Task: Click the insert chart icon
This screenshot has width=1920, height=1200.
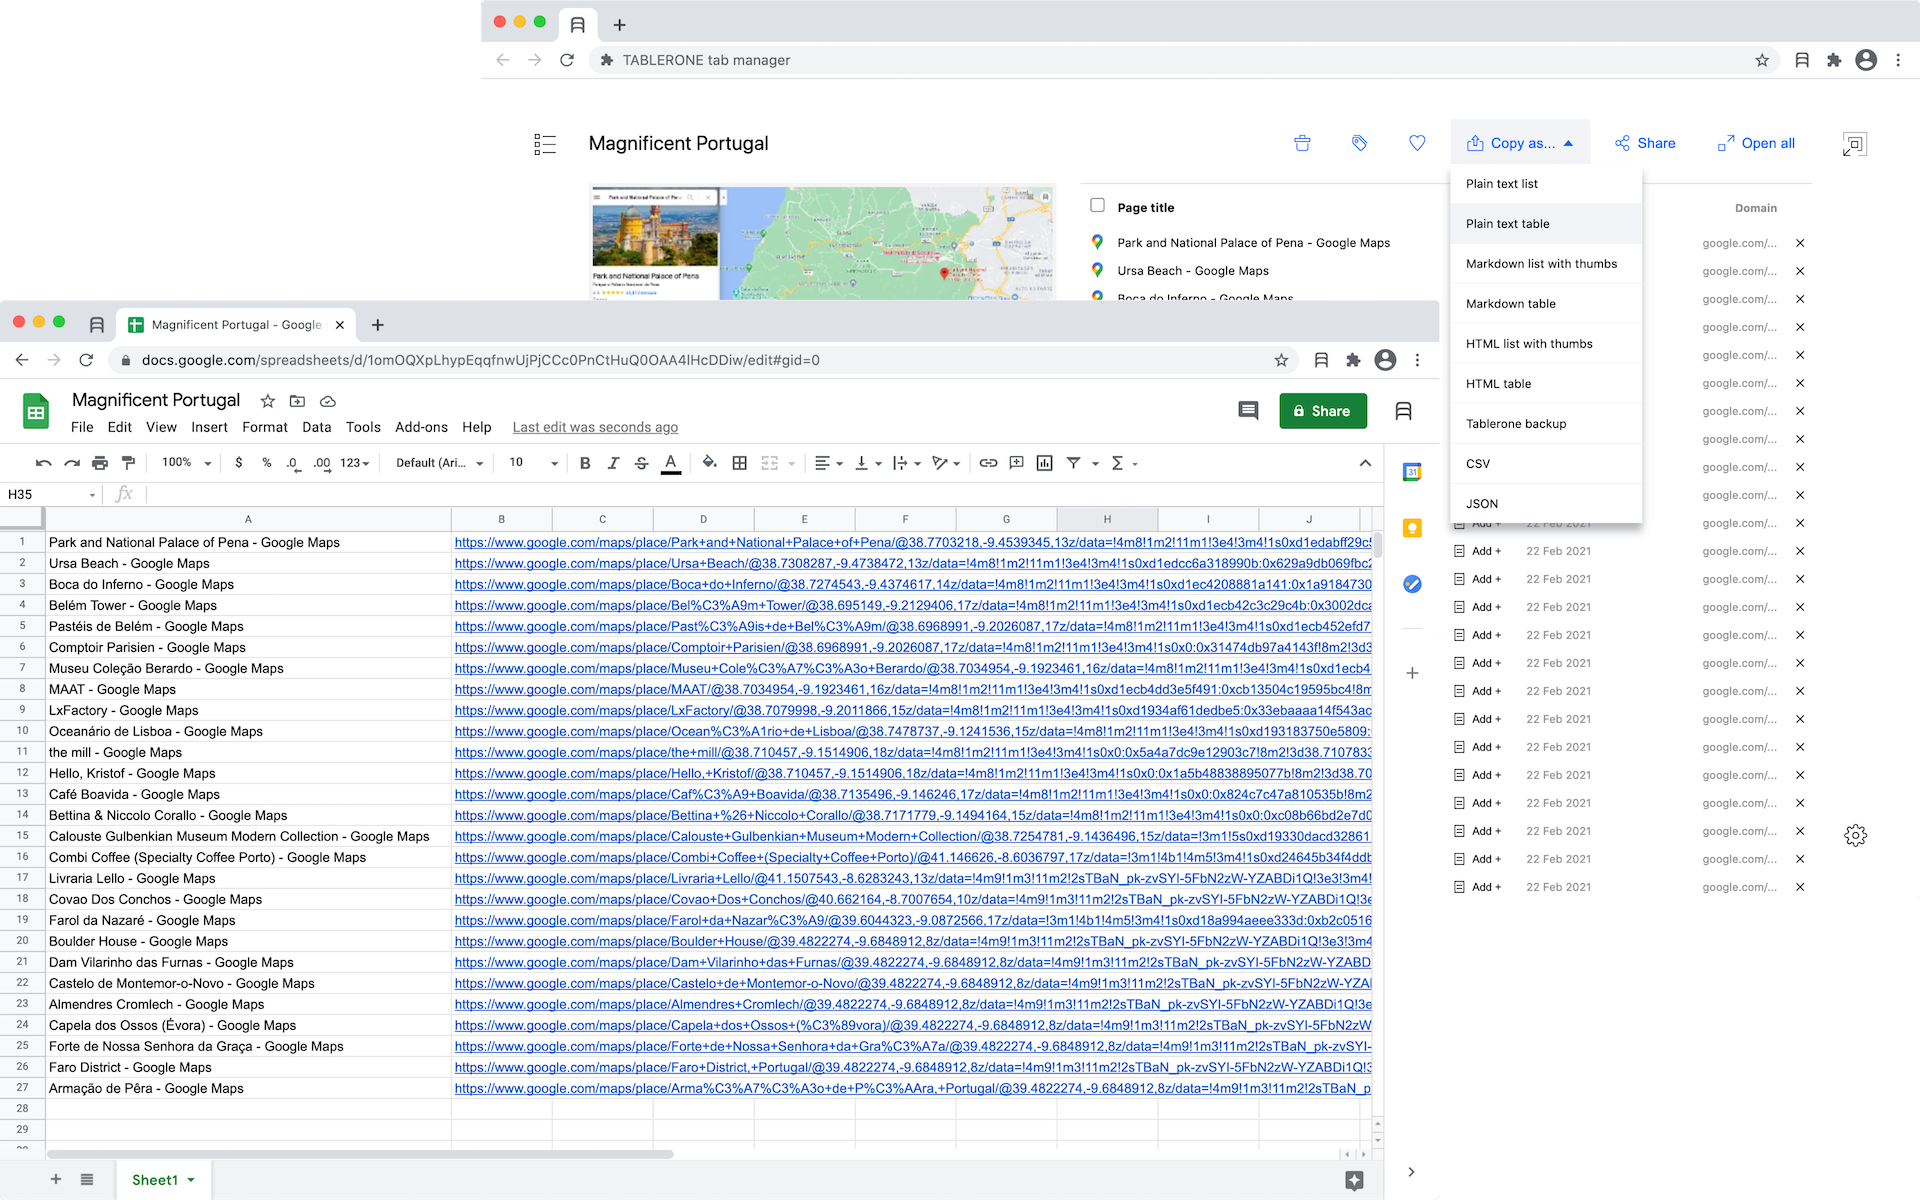Action: click(x=1045, y=463)
